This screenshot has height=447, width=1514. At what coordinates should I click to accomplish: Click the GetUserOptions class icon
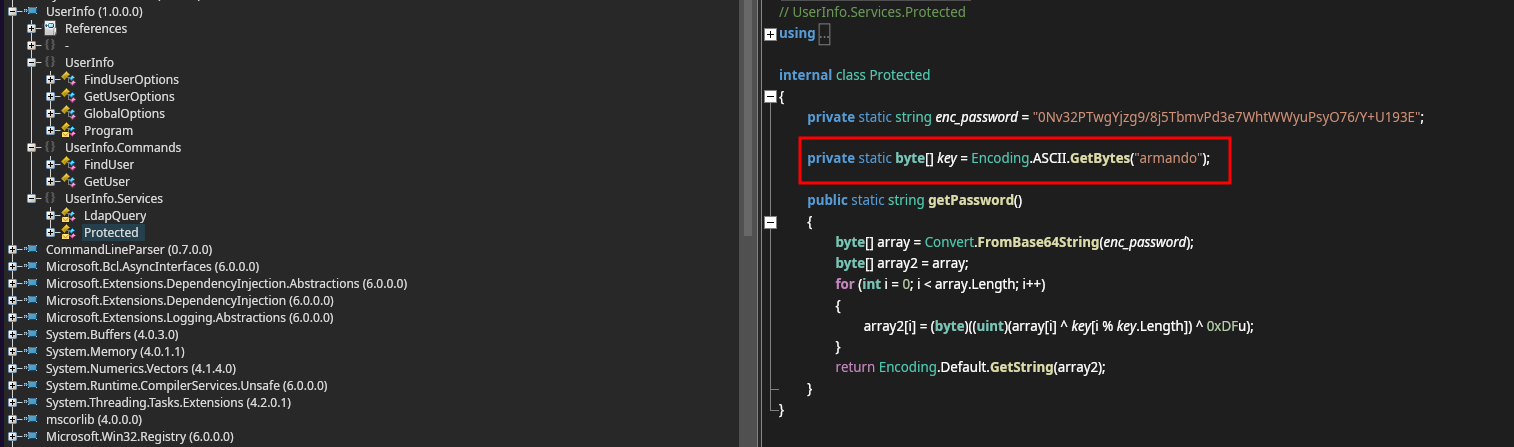pos(69,96)
